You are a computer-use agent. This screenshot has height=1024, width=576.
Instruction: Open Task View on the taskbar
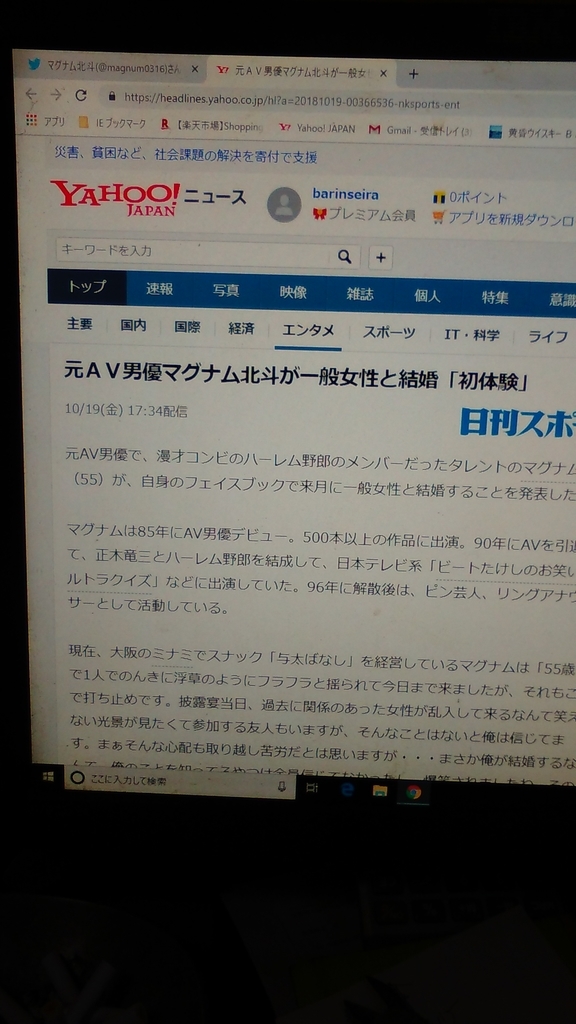(x=313, y=788)
